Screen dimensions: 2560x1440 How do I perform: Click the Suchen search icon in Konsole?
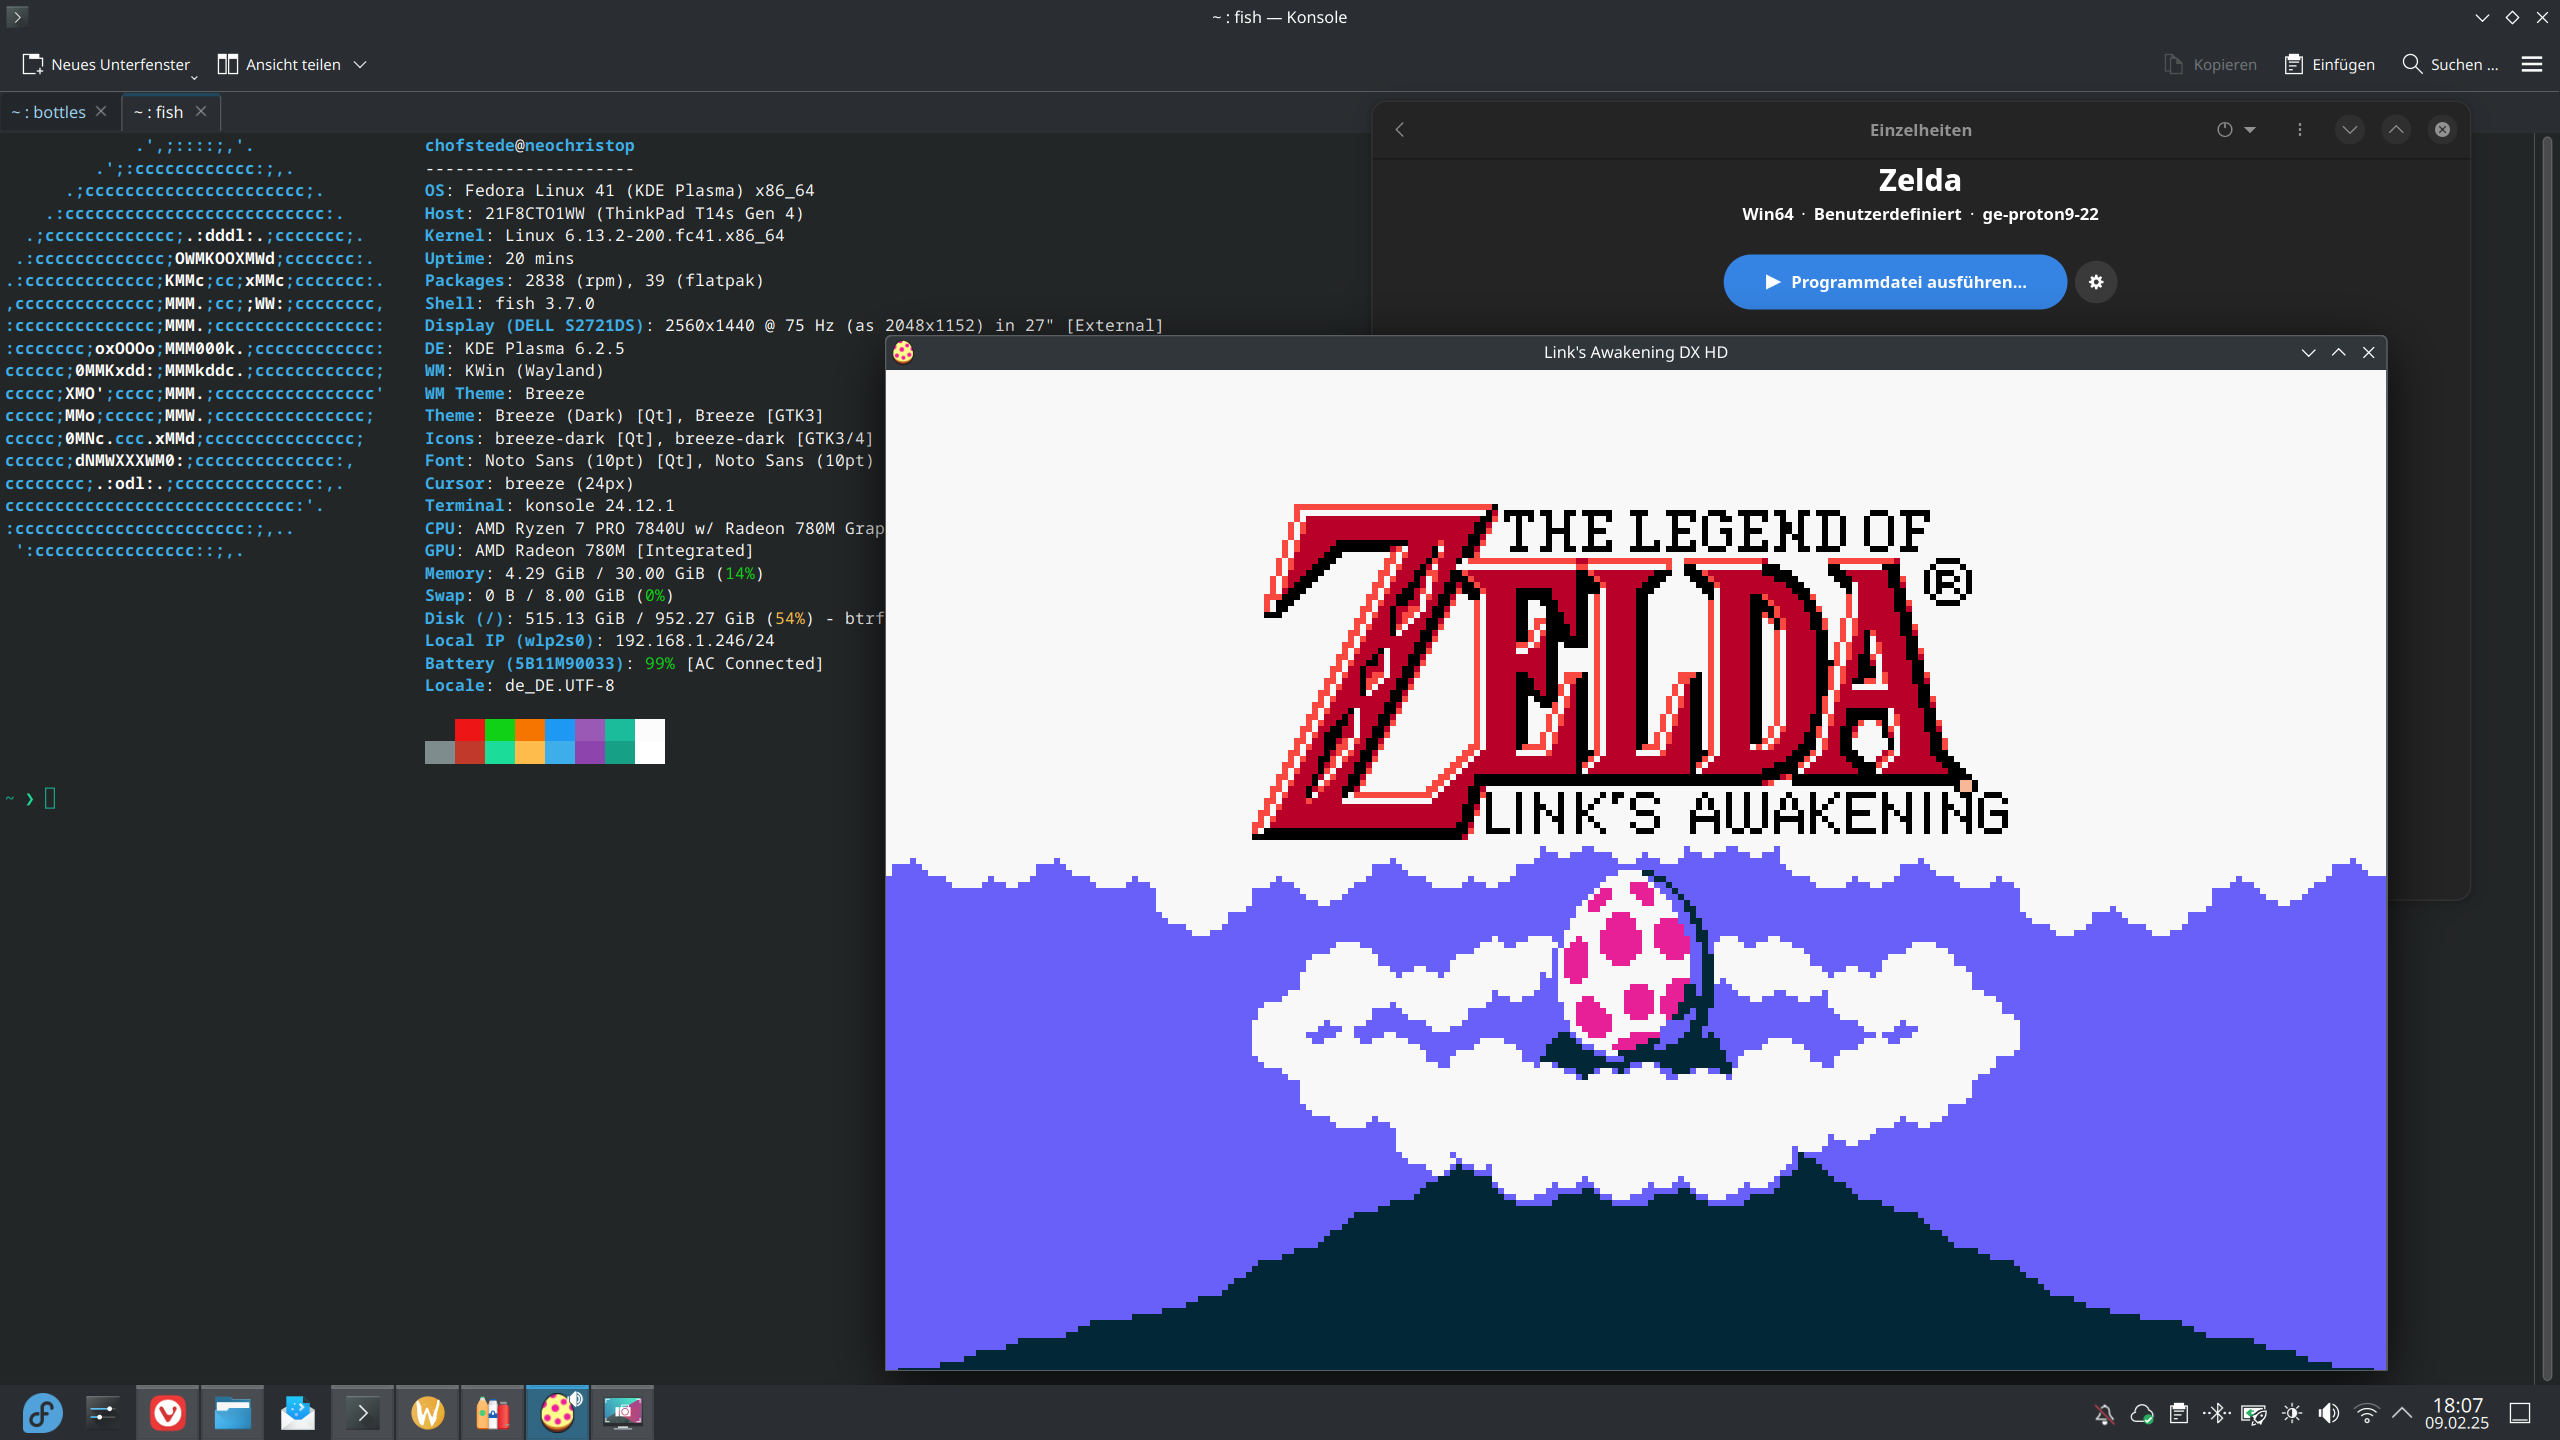[x=2412, y=64]
